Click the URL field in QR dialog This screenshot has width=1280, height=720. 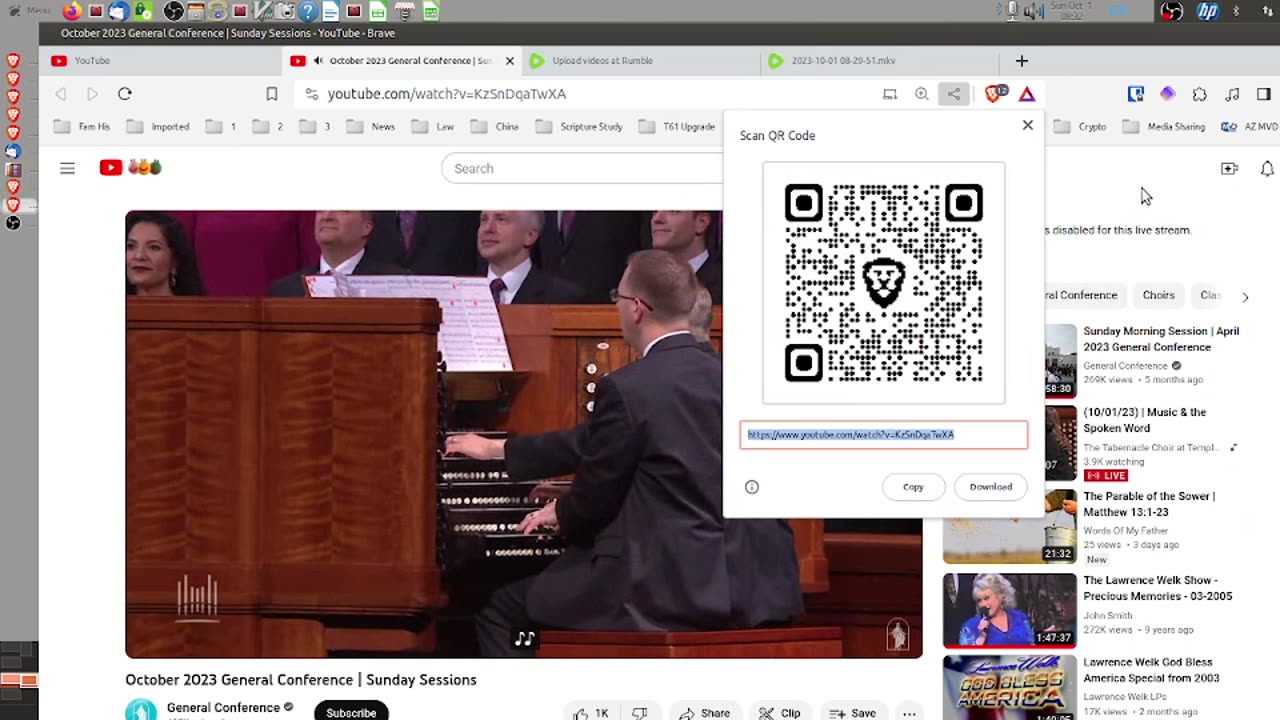point(883,435)
